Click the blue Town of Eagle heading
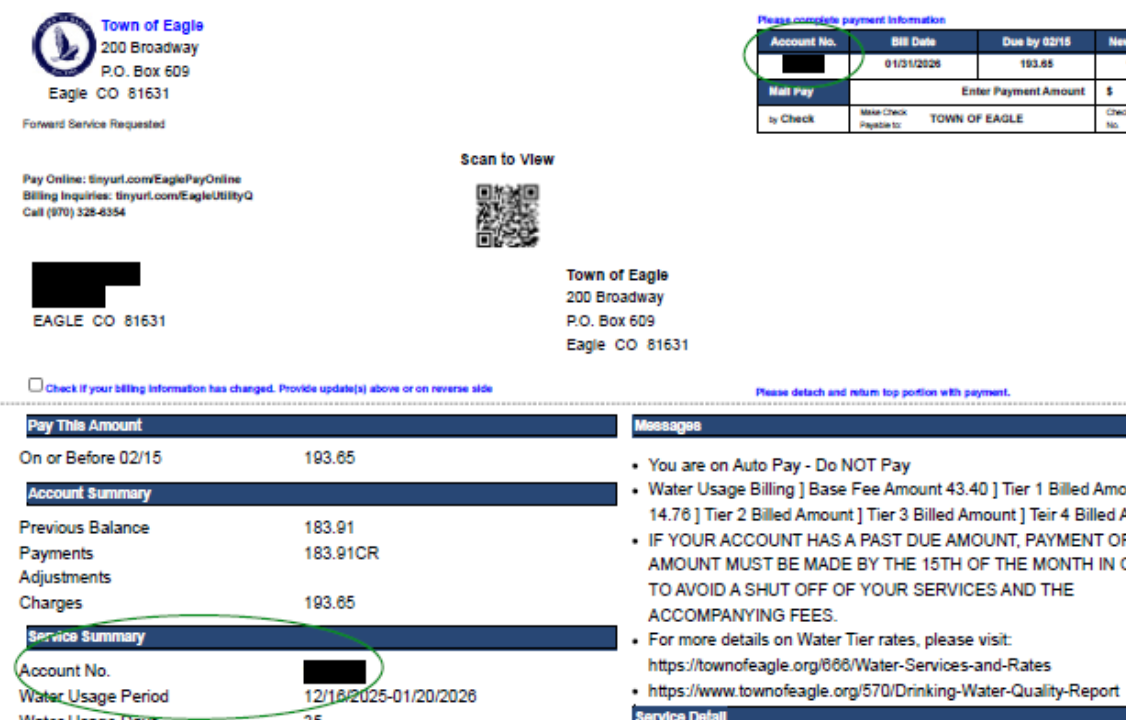Screen dimensions: 1126x720 [152, 25]
